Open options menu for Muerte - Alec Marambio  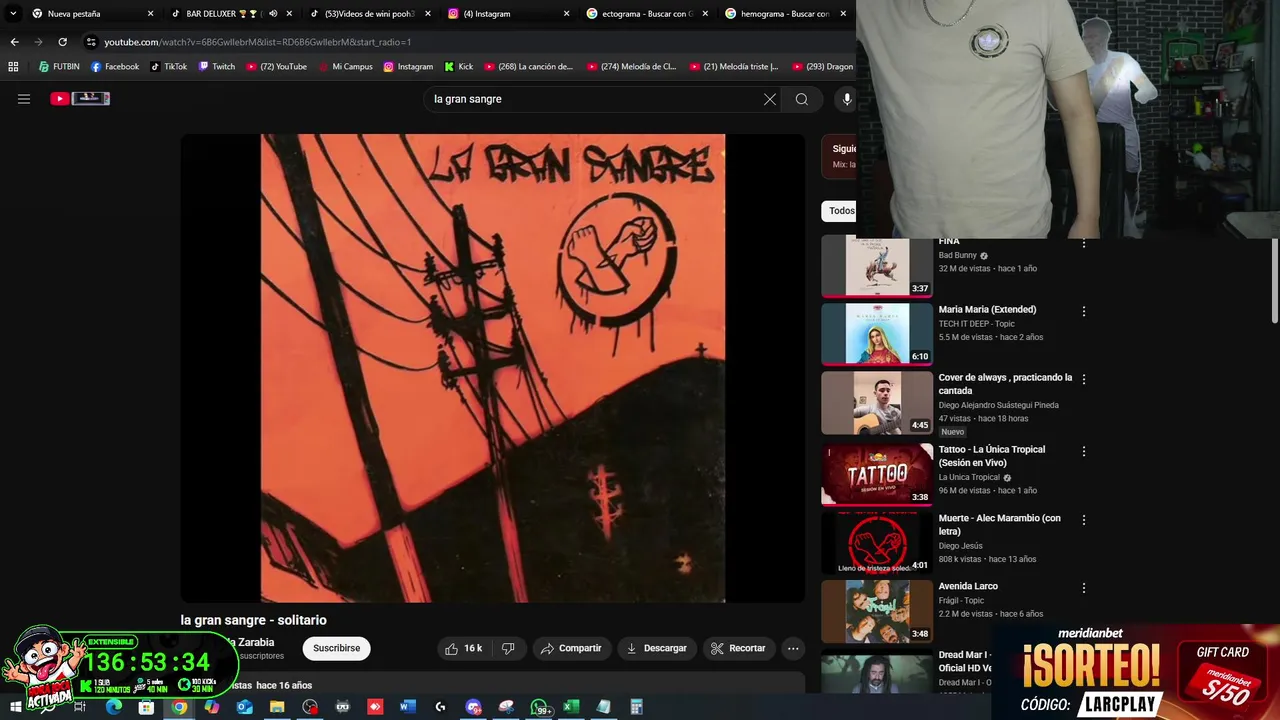pos(1083,520)
